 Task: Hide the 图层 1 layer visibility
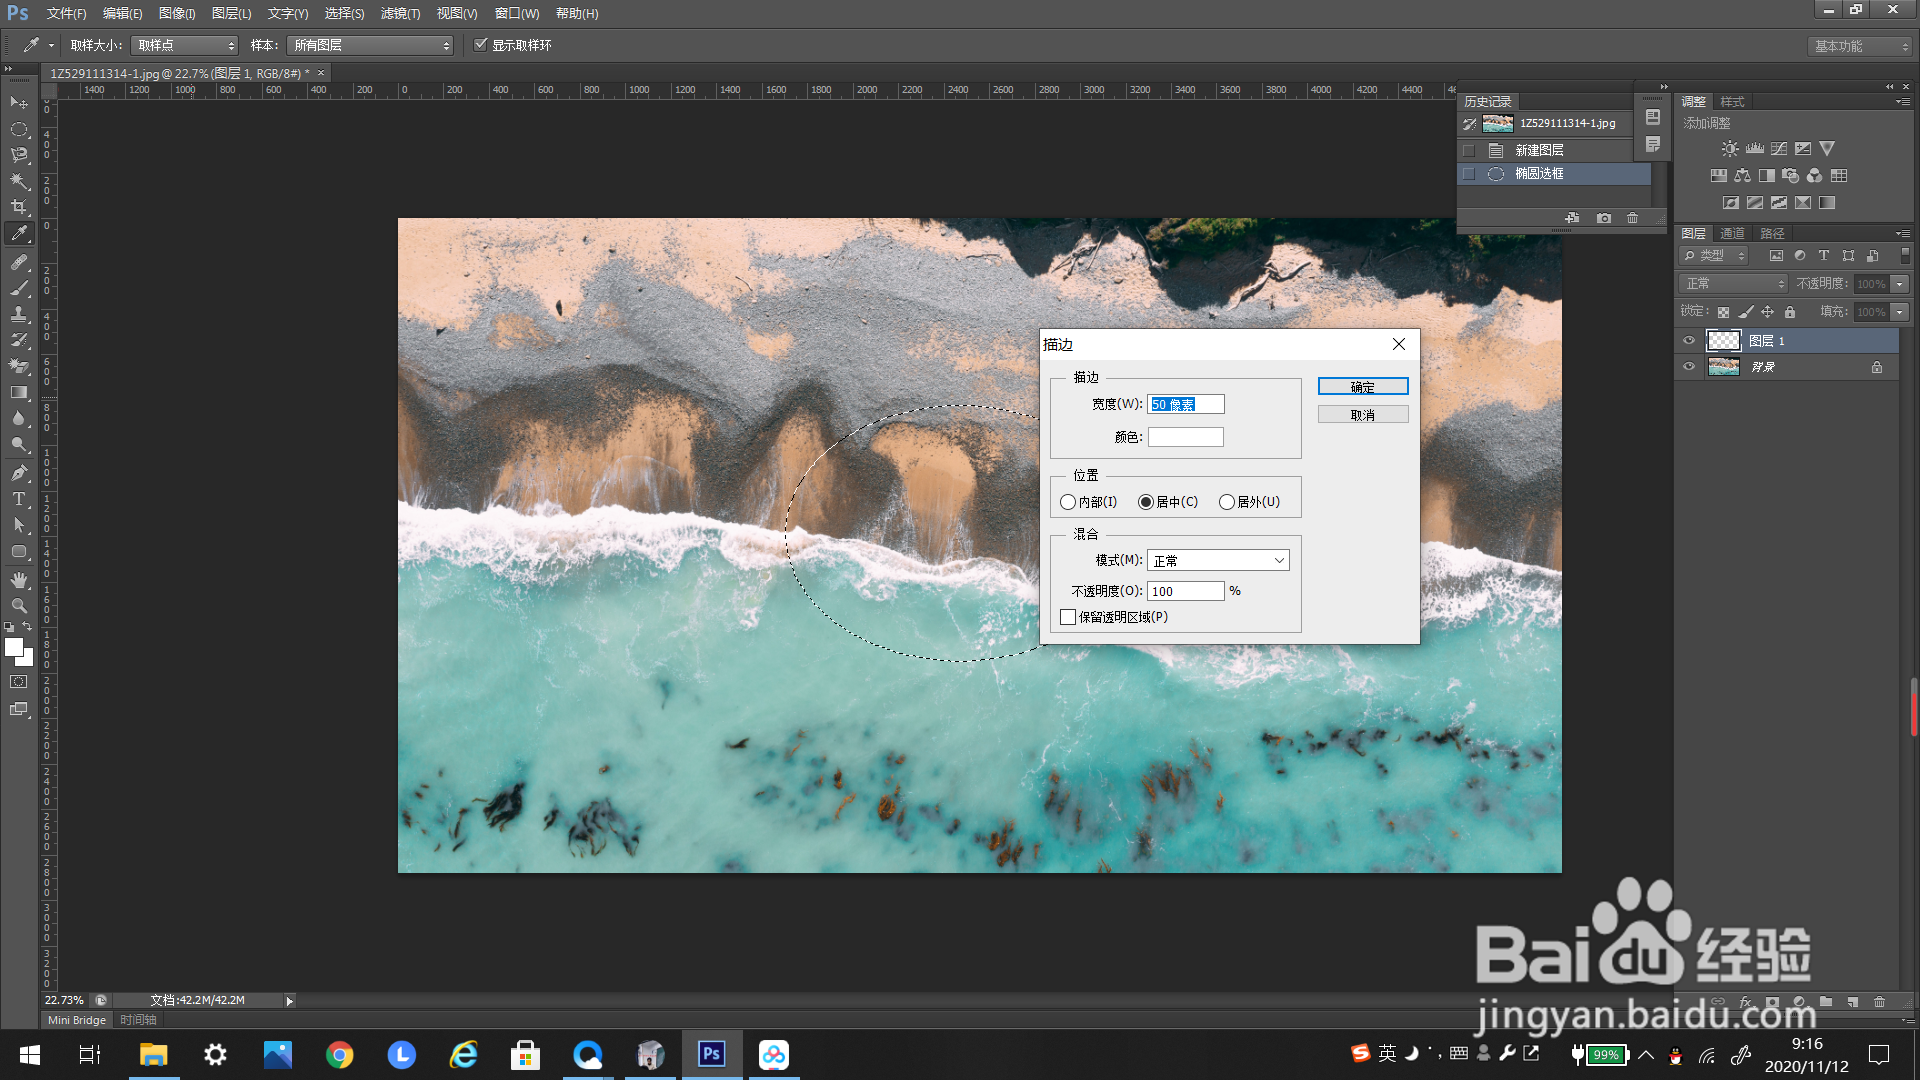[1689, 341]
